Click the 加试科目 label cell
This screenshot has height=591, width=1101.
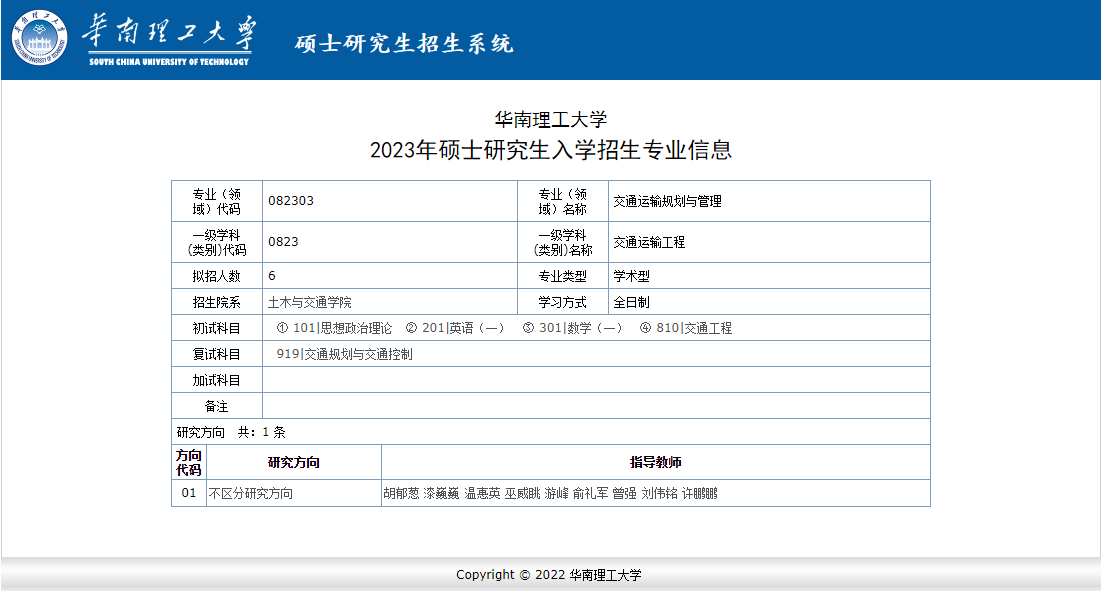(217, 380)
